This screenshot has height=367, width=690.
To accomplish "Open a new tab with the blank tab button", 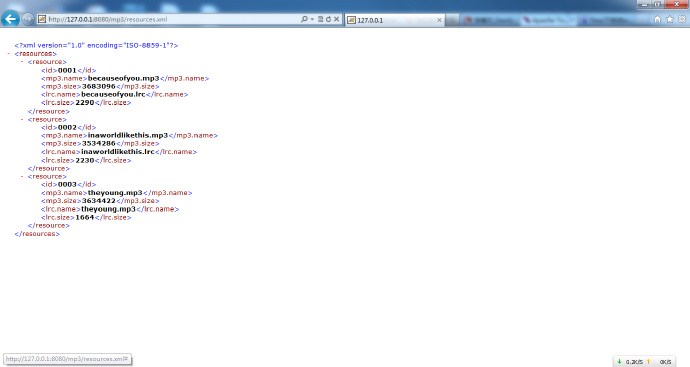I will [x=452, y=20].
